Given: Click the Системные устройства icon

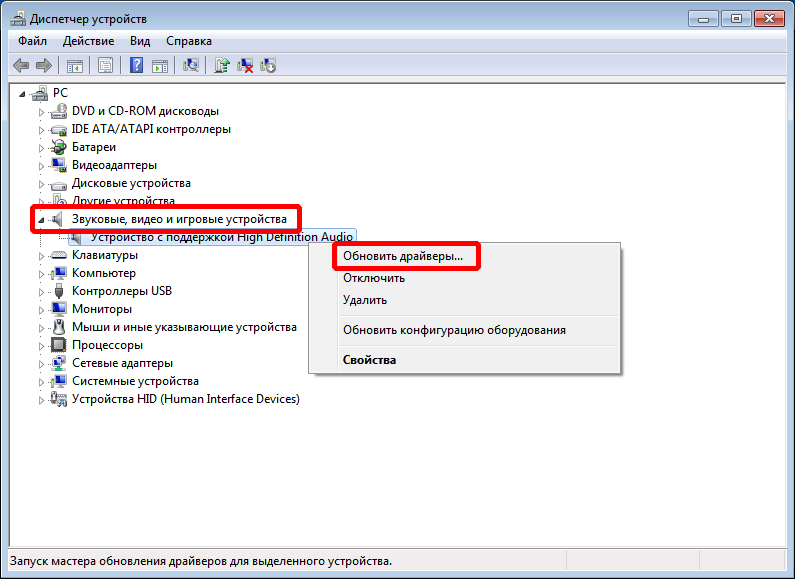Looking at the screenshot, I should pos(59,381).
